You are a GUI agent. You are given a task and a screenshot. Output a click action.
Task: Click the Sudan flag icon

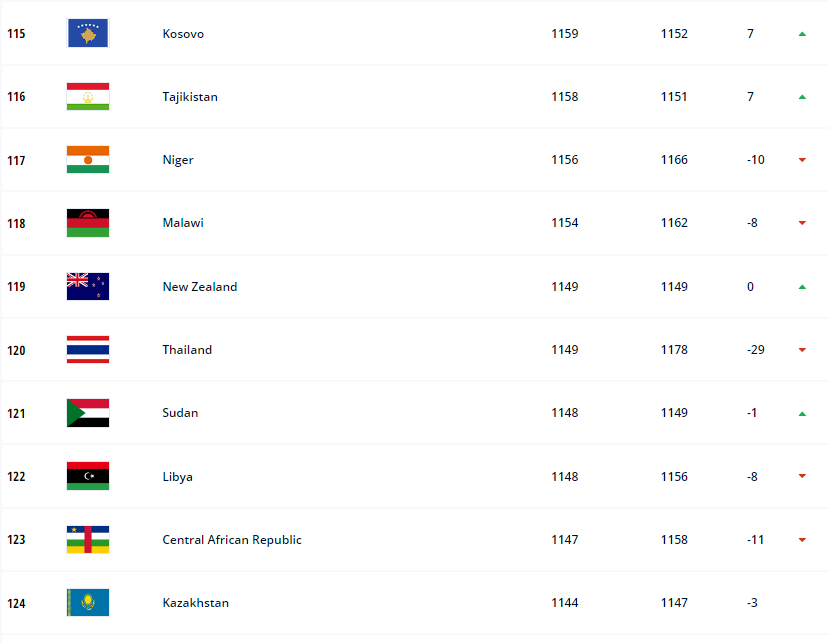click(x=88, y=412)
